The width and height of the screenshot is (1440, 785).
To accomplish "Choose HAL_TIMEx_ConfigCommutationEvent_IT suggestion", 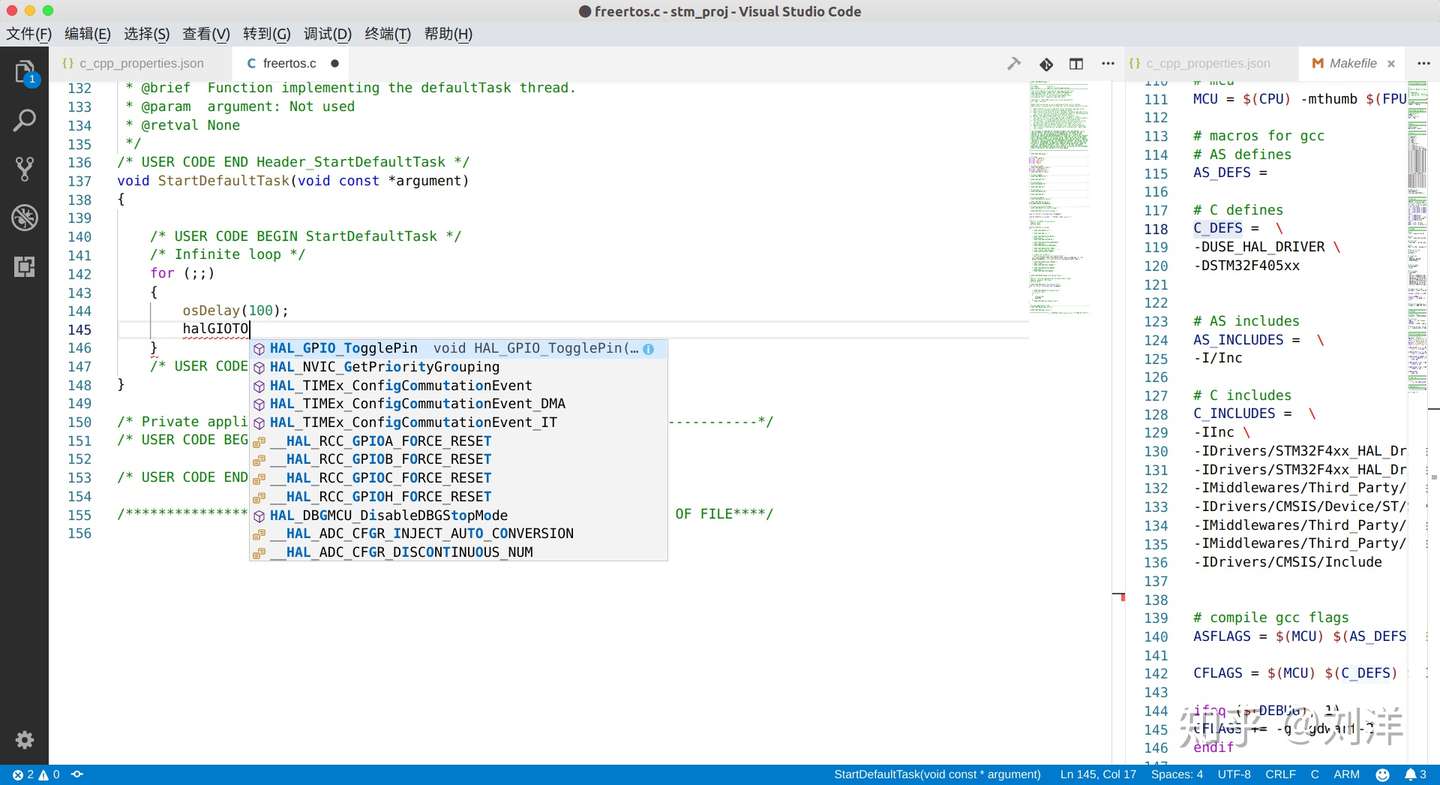I will [x=458, y=423].
